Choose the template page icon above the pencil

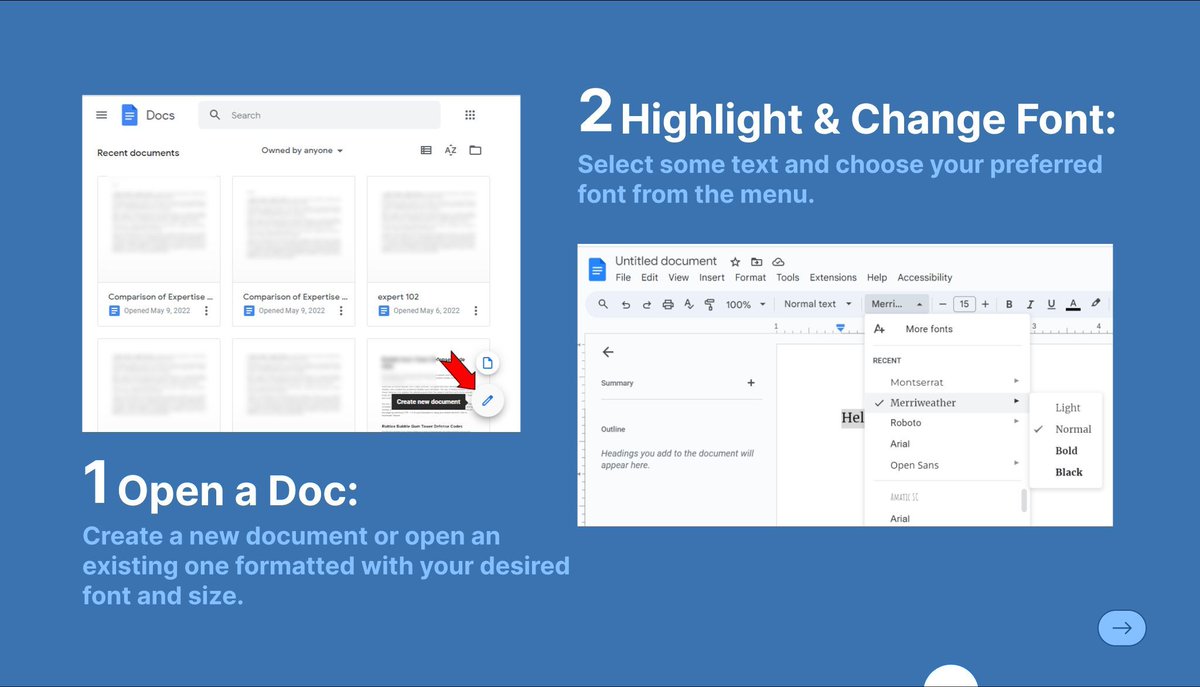coord(487,363)
